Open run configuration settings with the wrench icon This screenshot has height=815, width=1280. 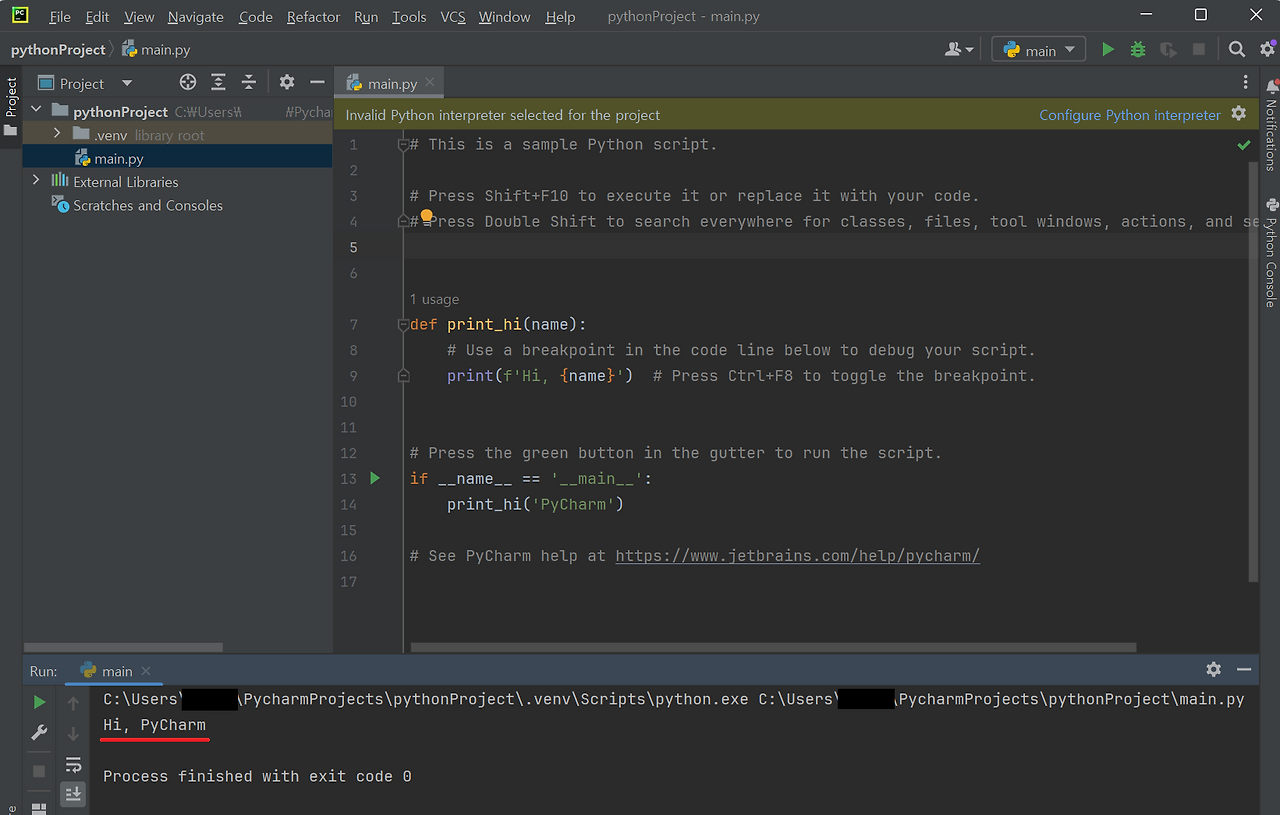(39, 733)
